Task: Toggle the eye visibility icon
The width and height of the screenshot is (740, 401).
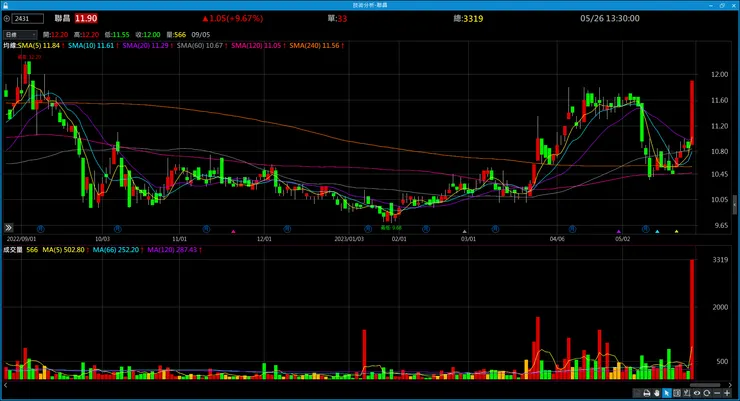Action: (x=697, y=393)
